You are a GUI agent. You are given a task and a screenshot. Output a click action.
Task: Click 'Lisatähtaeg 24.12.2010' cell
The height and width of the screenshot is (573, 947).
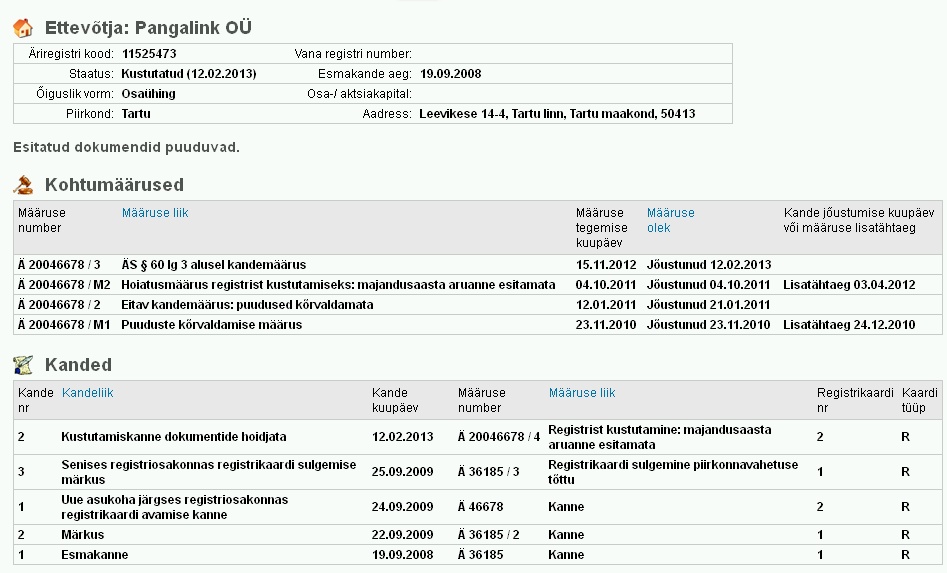coord(849,324)
